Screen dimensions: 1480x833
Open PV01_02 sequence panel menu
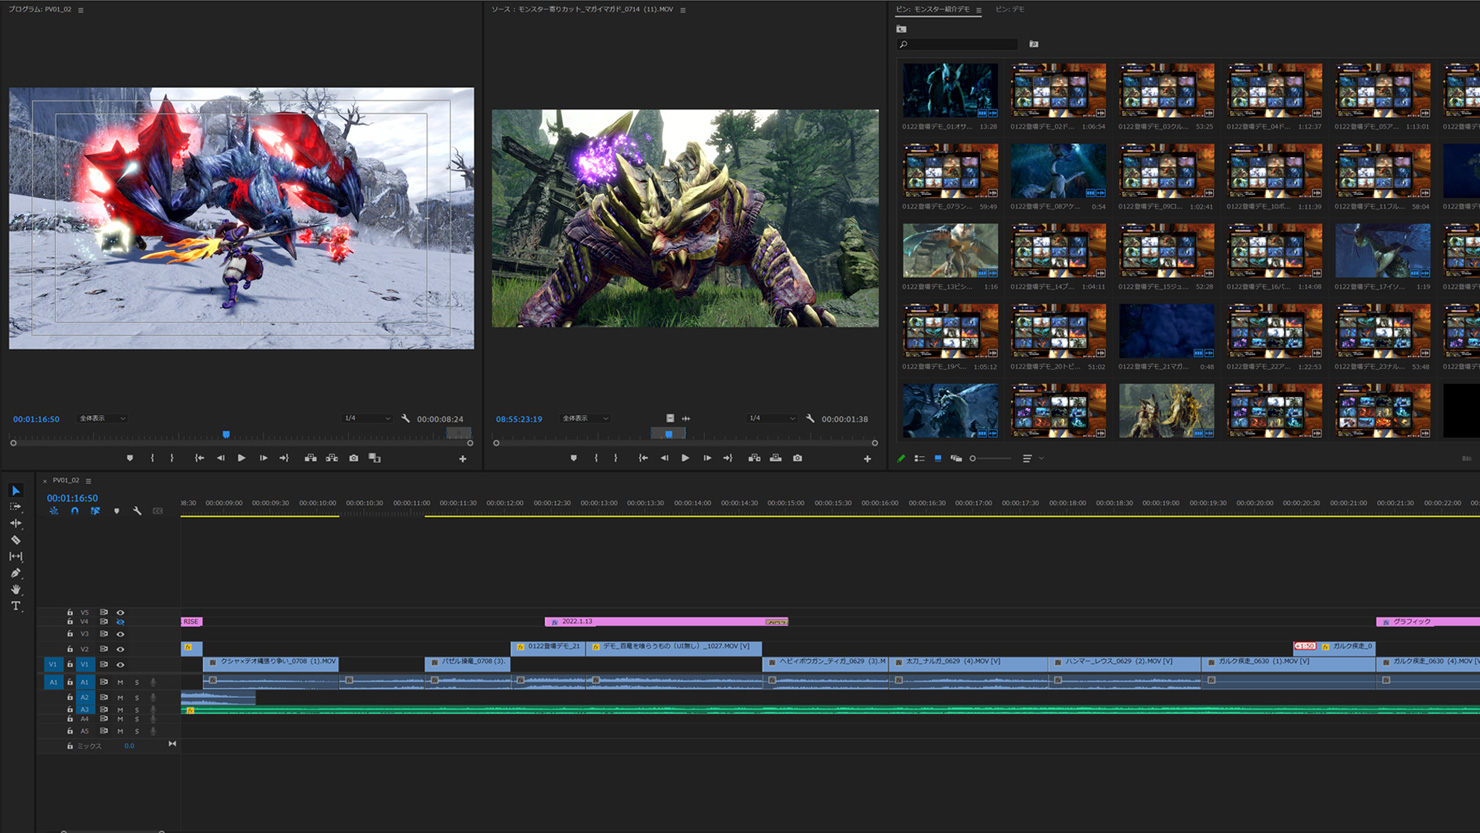tap(89, 481)
